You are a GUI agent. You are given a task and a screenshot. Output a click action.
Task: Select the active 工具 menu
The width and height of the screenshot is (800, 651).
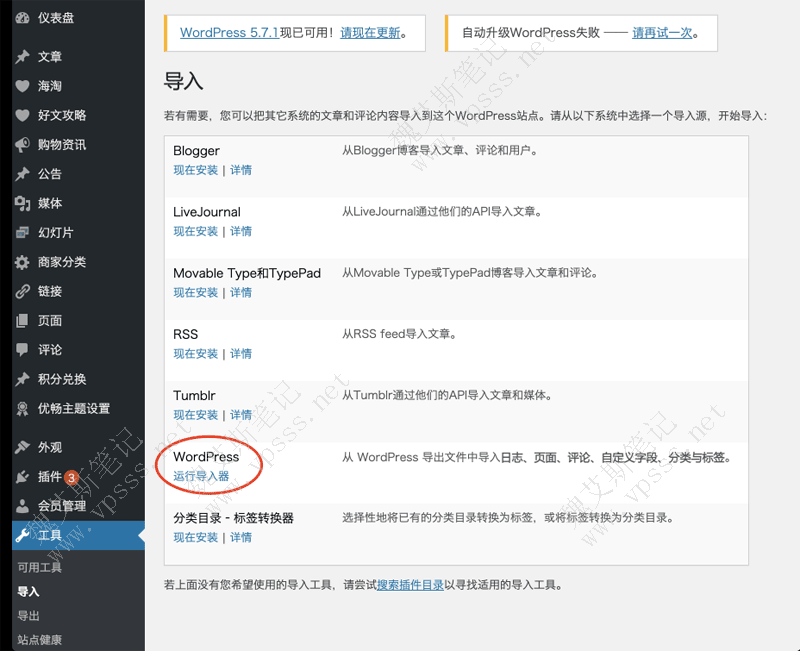(78, 535)
